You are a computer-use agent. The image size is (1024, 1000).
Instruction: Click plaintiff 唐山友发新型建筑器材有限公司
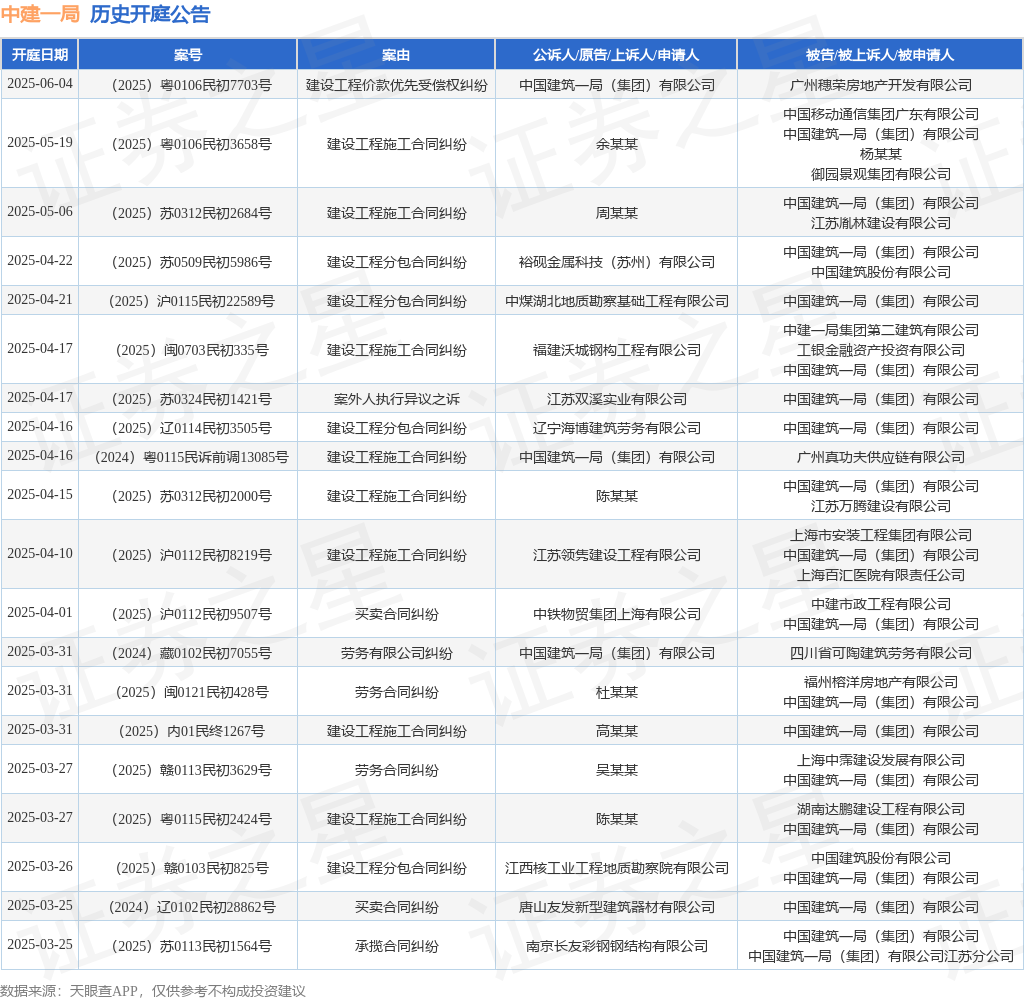[x=616, y=908]
